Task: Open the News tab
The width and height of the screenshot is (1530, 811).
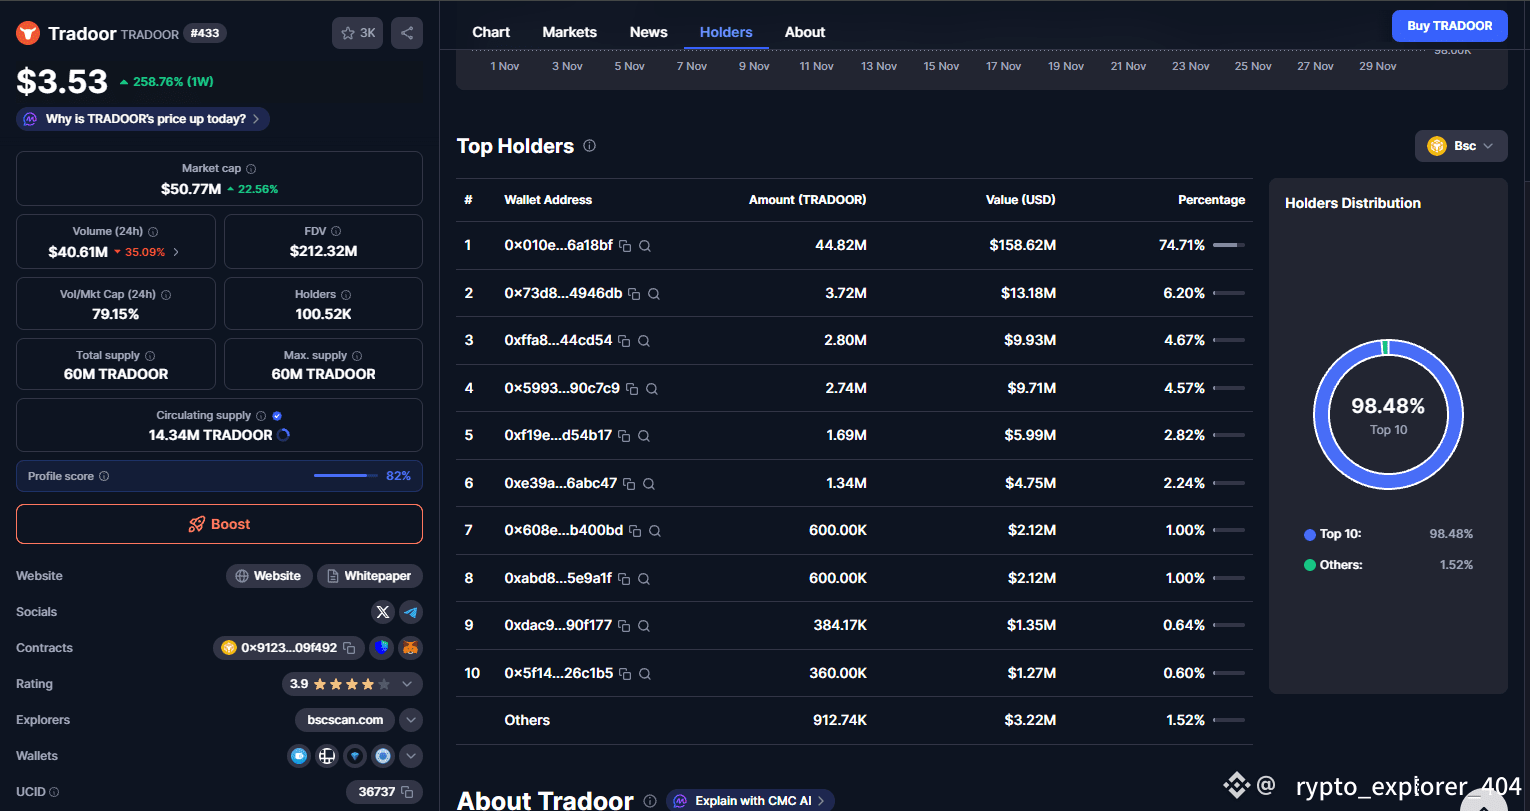Action: [649, 32]
